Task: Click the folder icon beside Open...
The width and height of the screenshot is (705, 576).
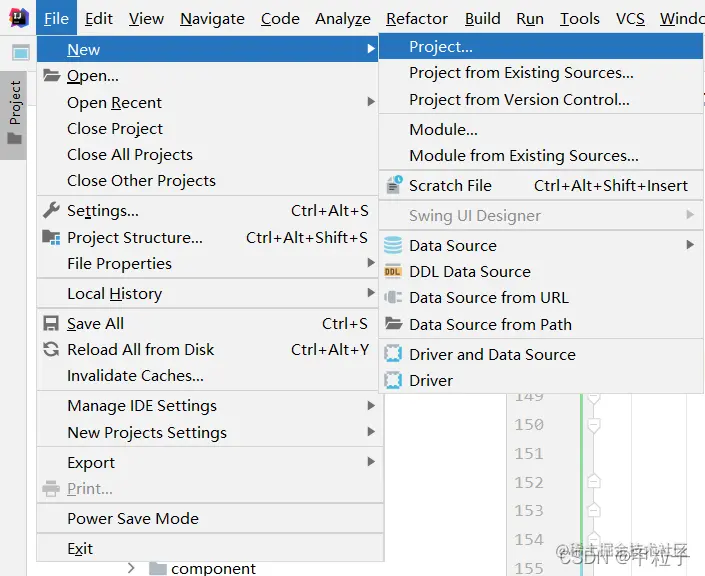Action: tap(52, 75)
